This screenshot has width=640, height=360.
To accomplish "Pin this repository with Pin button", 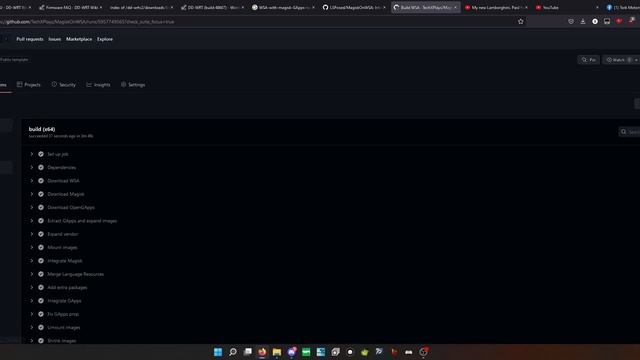I will point(589,60).
